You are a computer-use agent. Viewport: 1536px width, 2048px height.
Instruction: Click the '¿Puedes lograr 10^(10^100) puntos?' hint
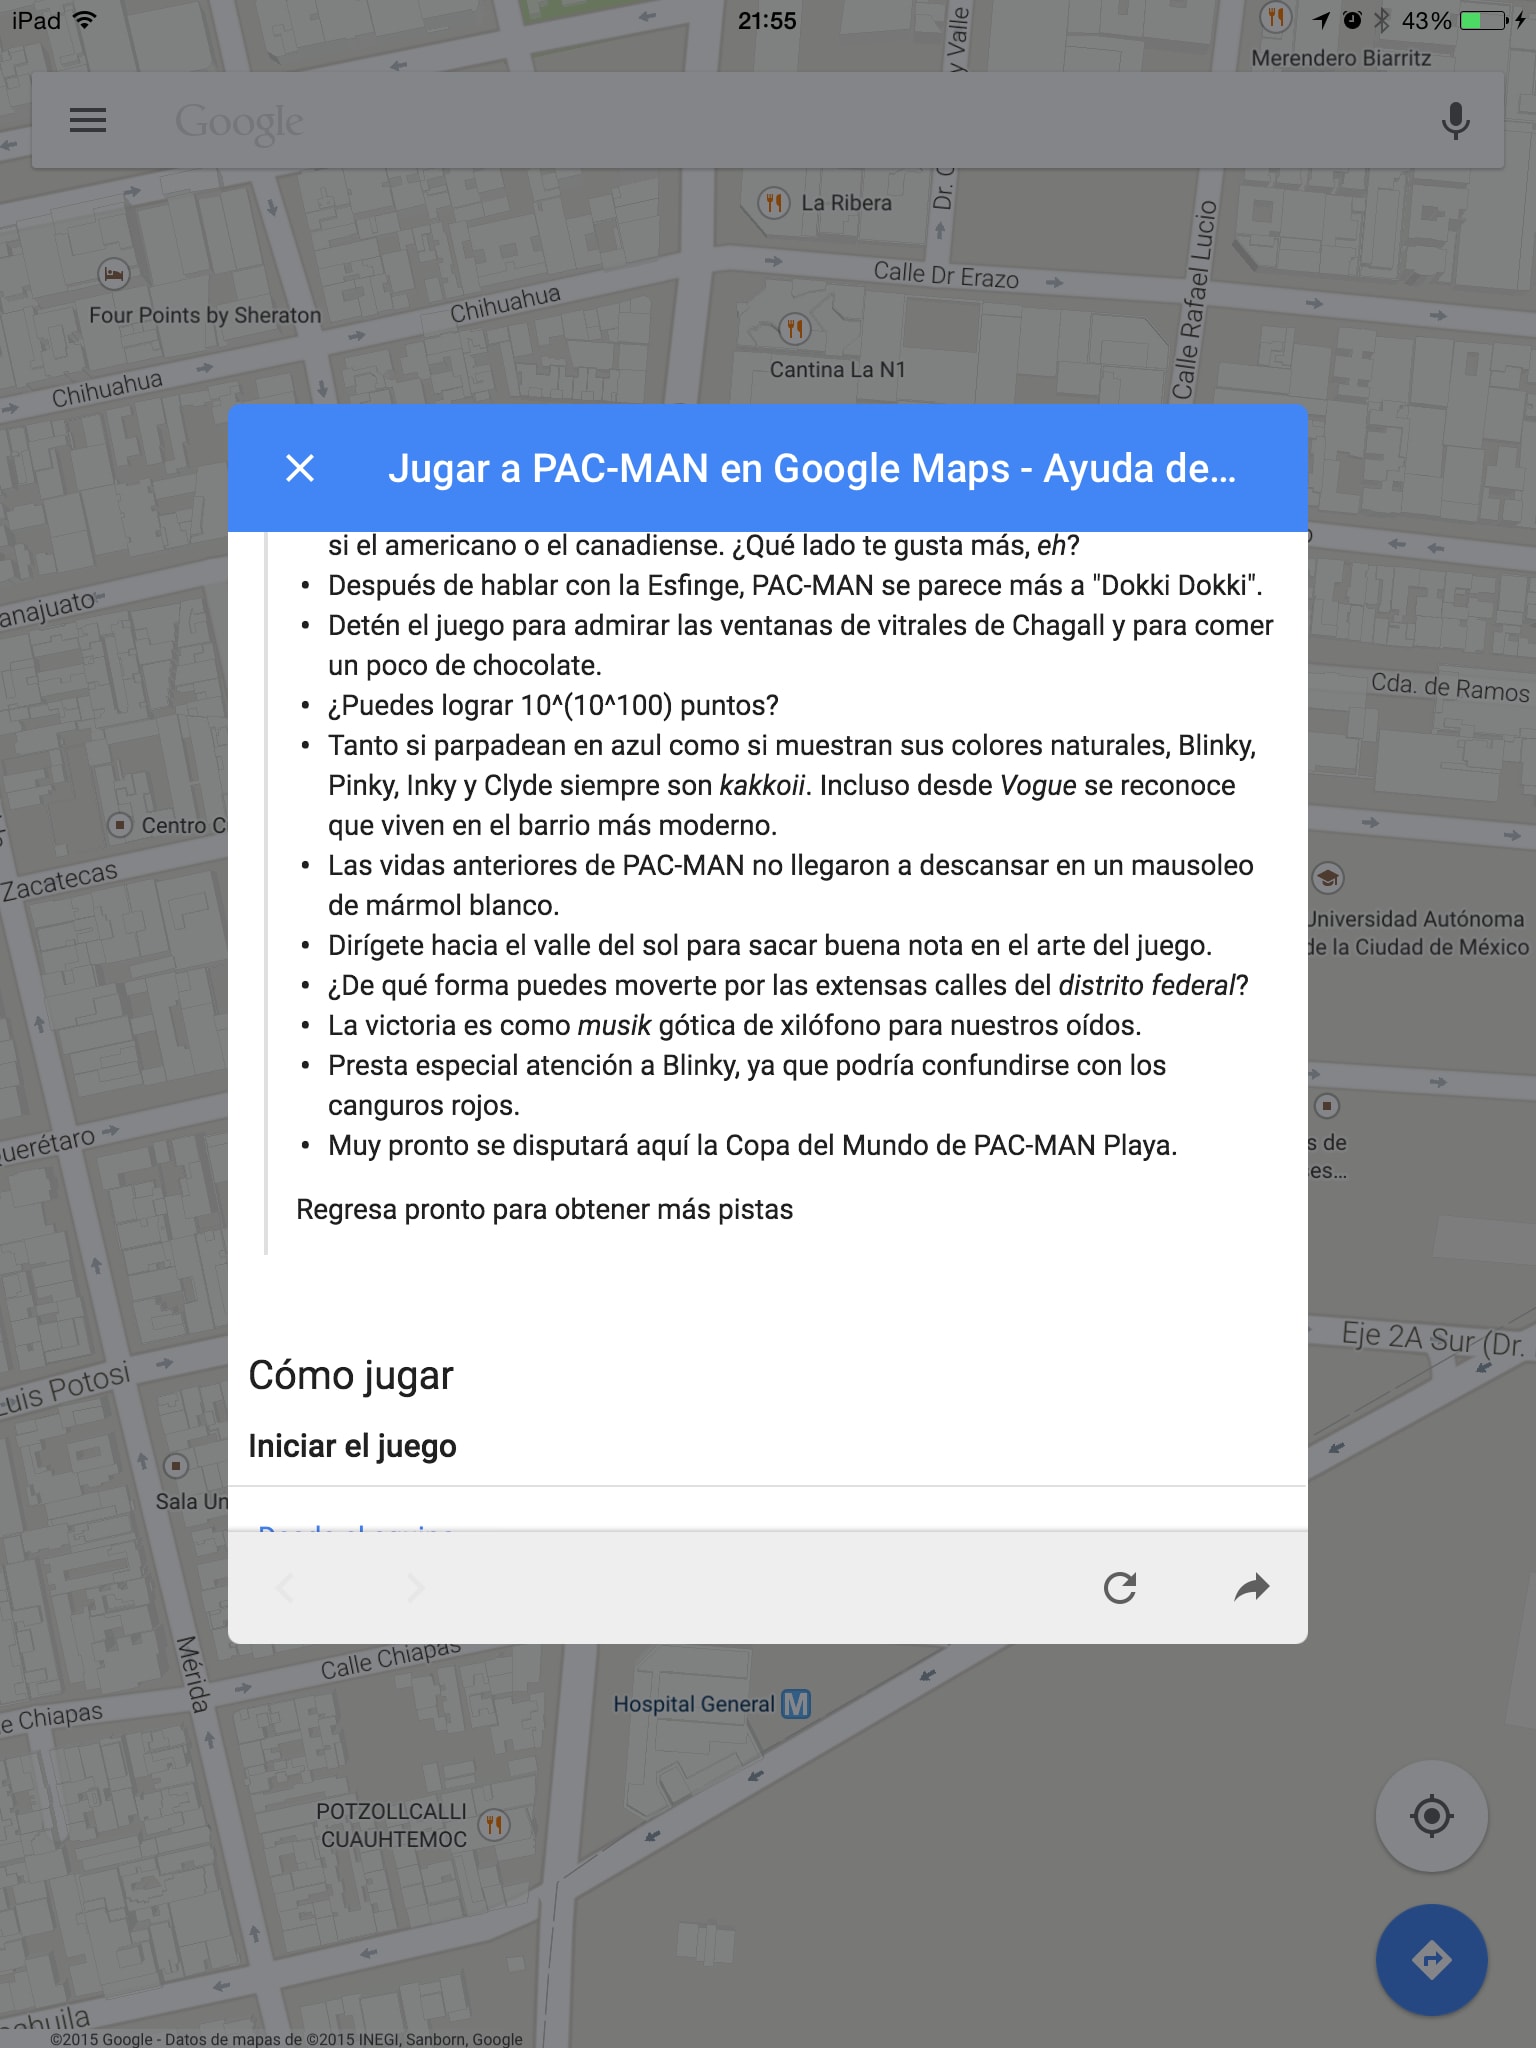553,705
